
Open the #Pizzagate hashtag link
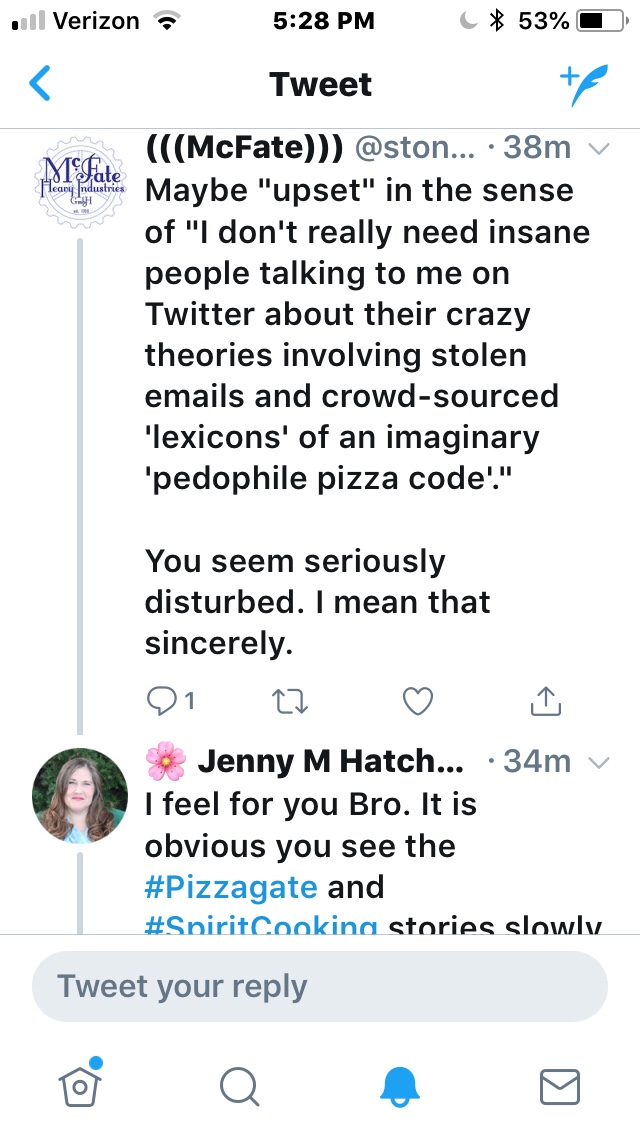230,887
